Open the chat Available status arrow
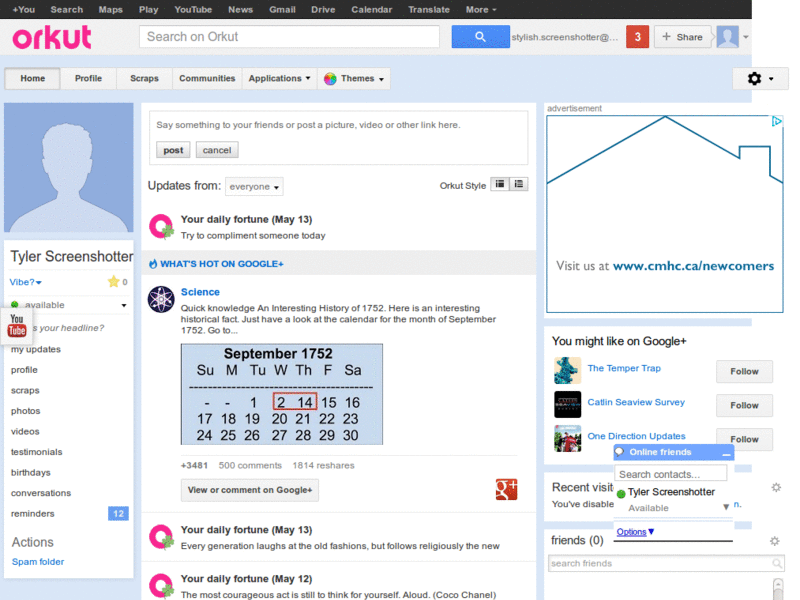Screen dimensions: 800x600 [726, 507]
